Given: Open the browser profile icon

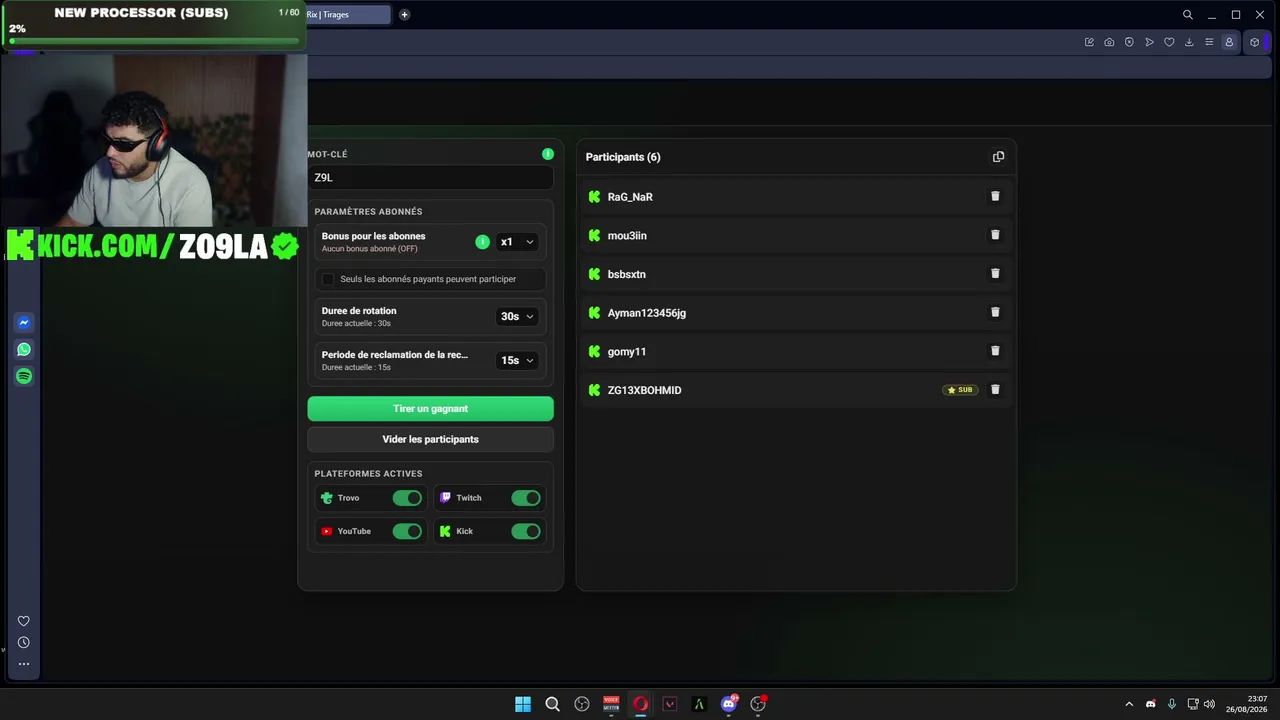Looking at the screenshot, I should (1229, 42).
